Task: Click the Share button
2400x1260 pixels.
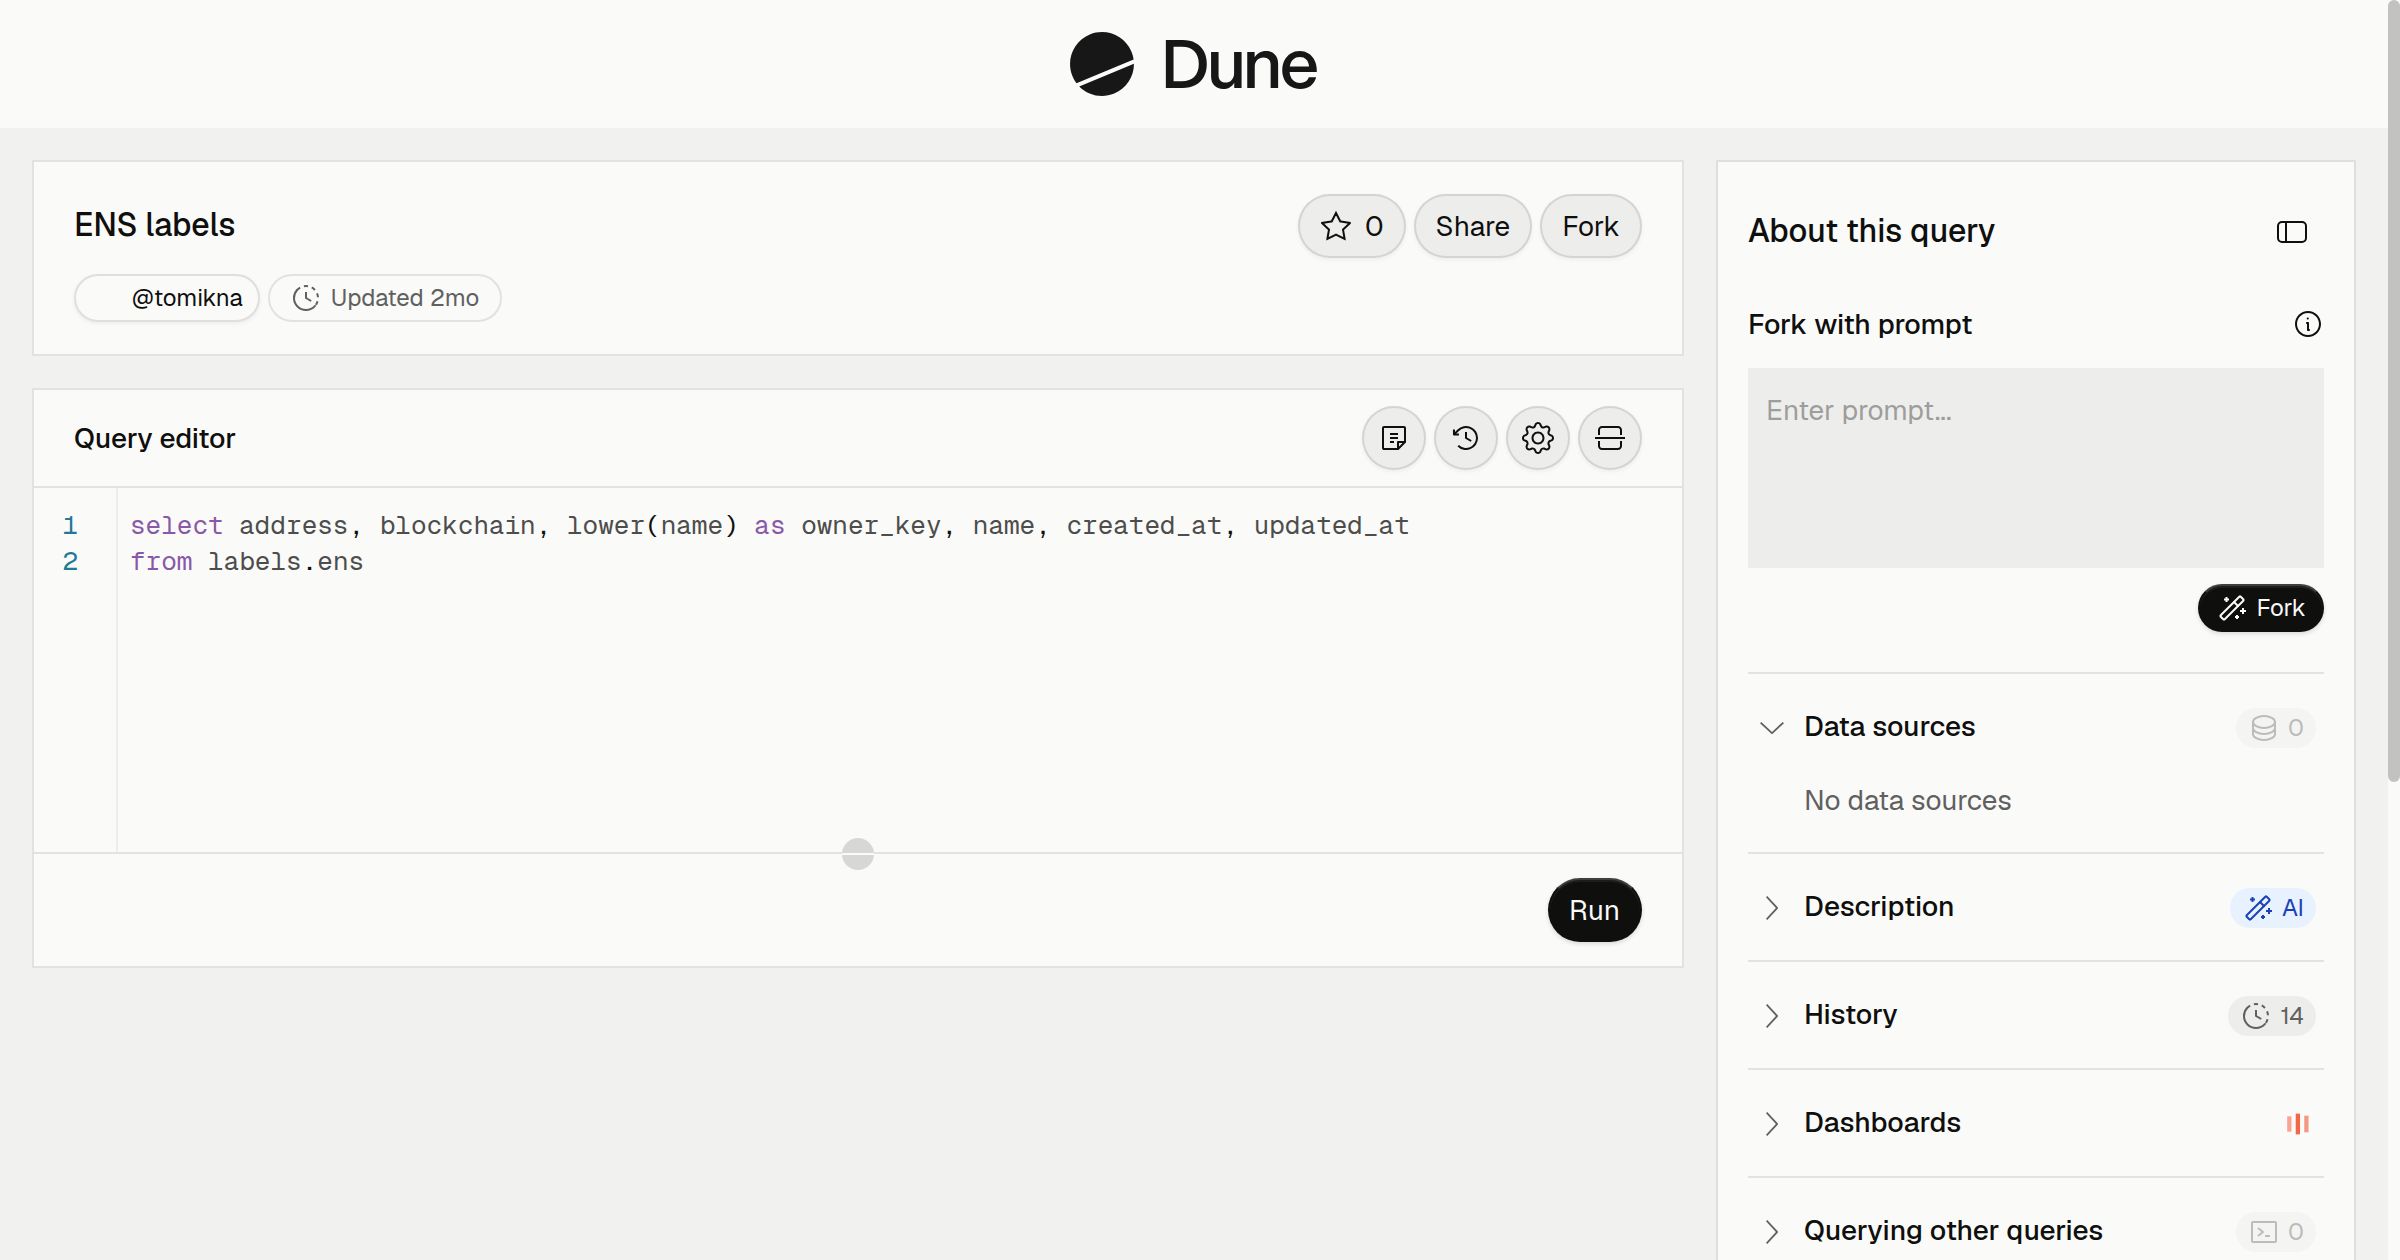Action: [x=1472, y=226]
